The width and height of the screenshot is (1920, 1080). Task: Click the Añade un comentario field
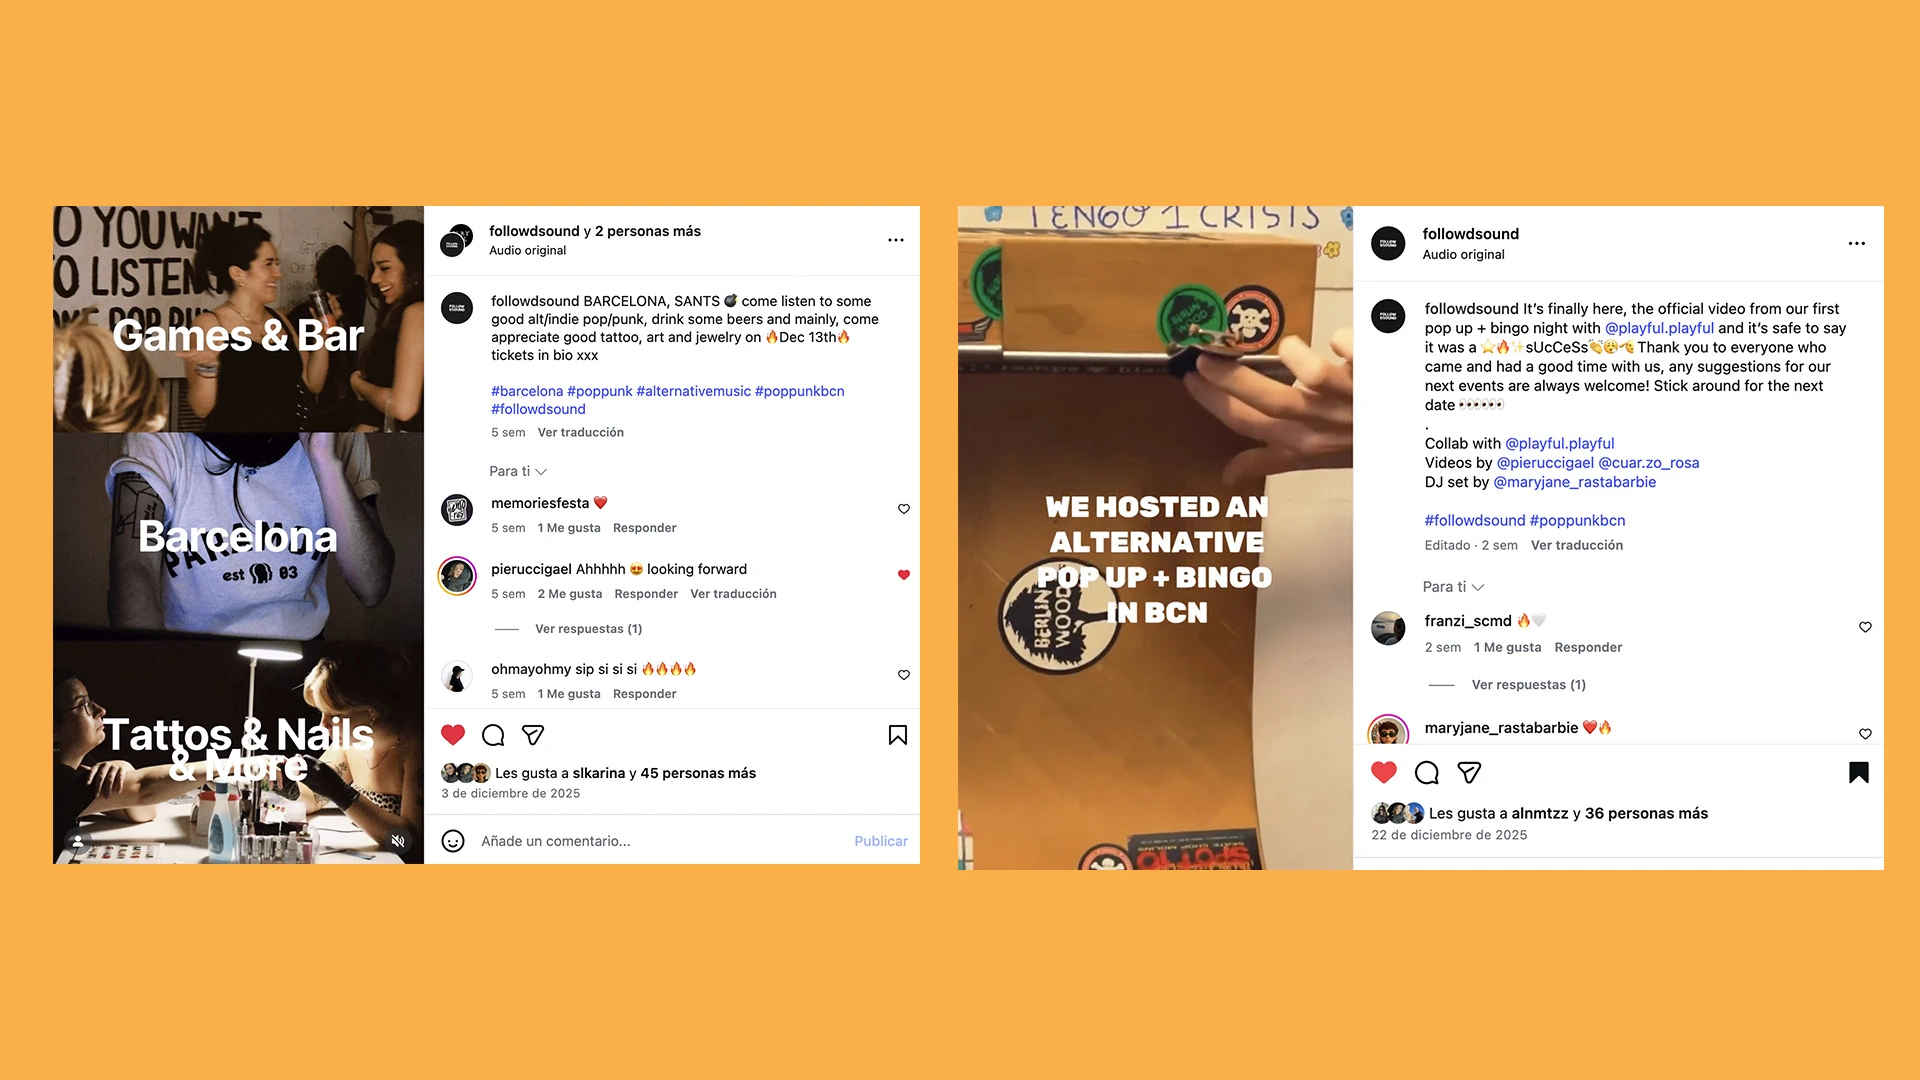coord(660,841)
